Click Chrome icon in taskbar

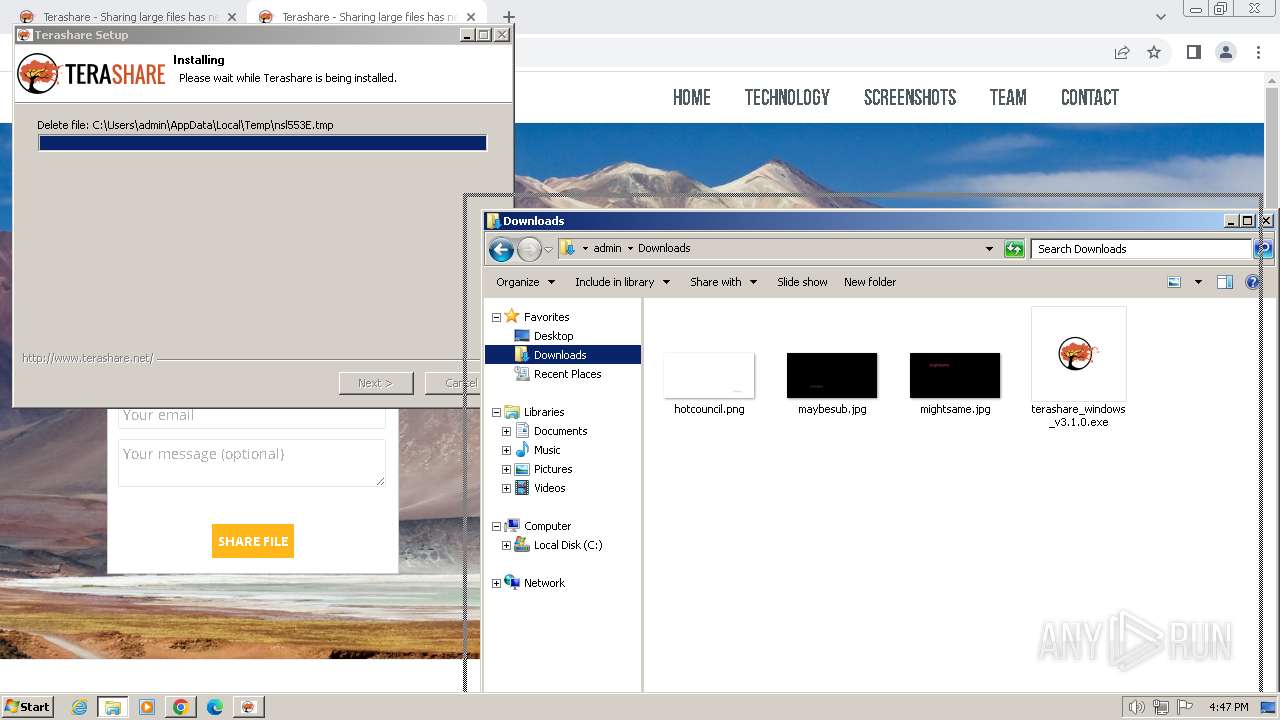point(180,707)
